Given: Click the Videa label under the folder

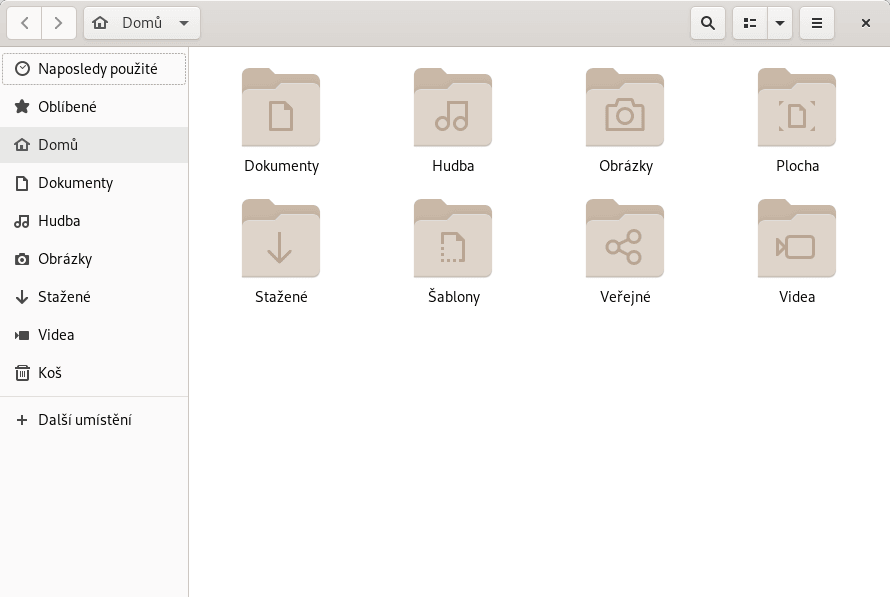Looking at the screenshot, I should tap(797, 297).
